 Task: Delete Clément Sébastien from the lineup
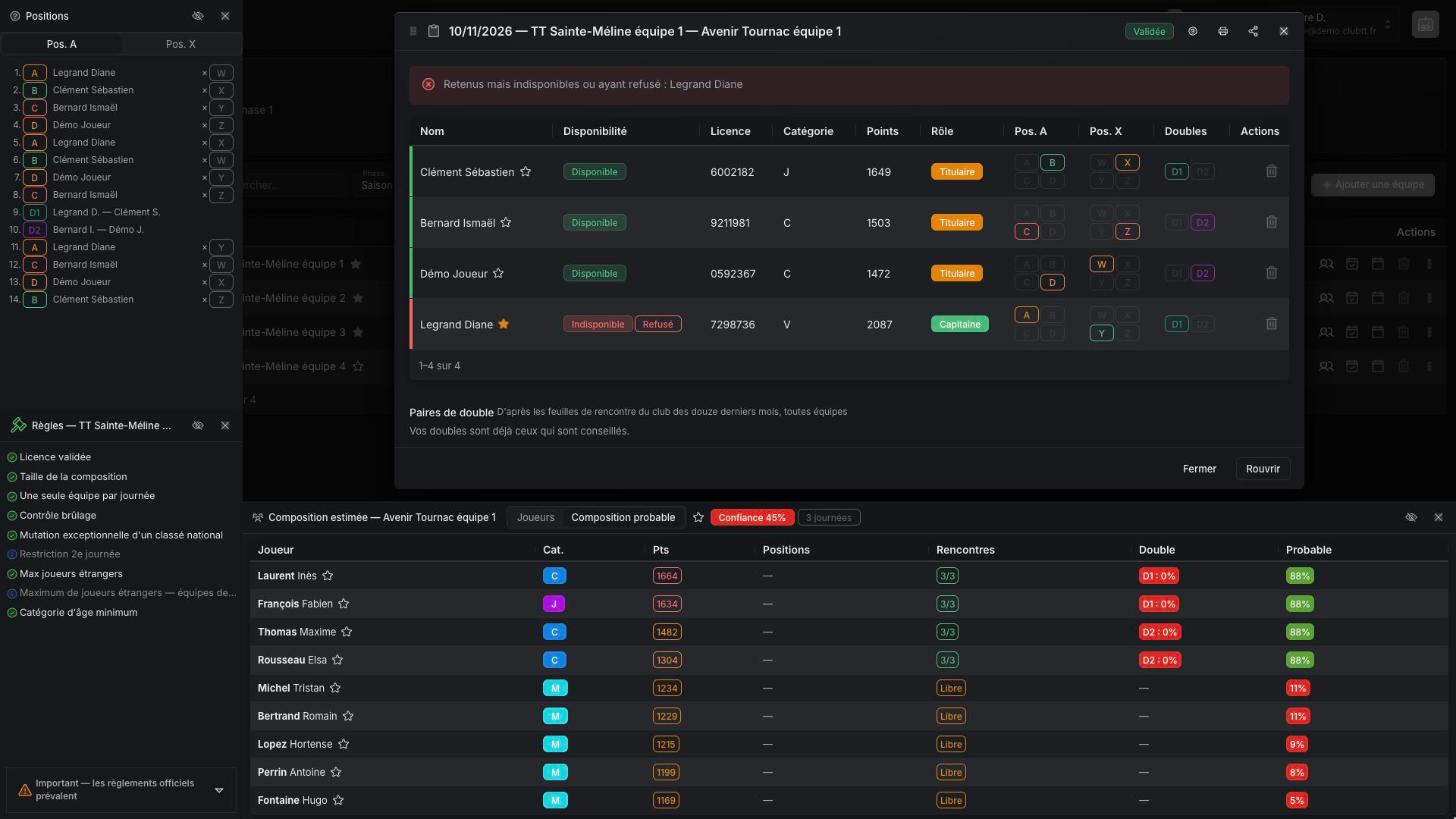pos(1271,171)
